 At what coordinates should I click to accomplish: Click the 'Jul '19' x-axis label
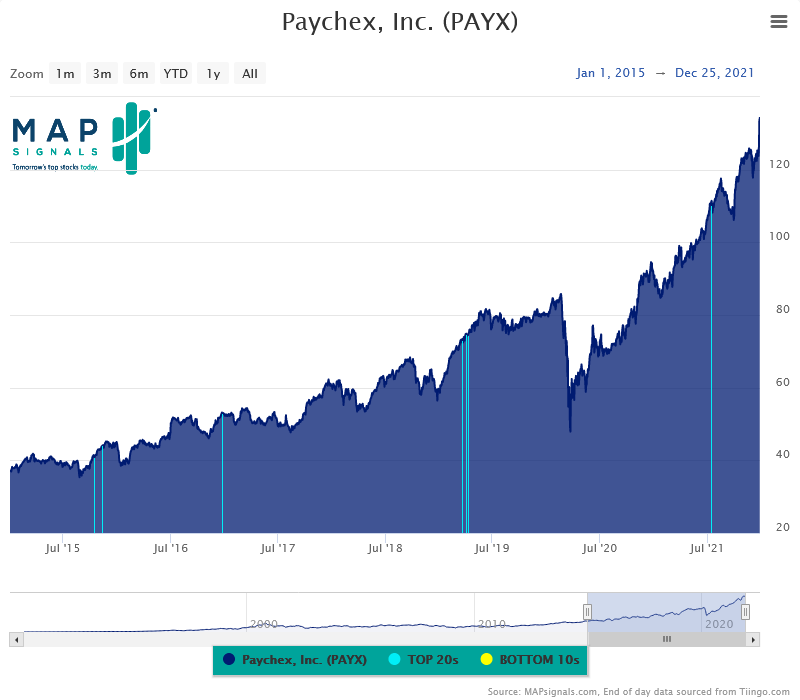(492, 548)
